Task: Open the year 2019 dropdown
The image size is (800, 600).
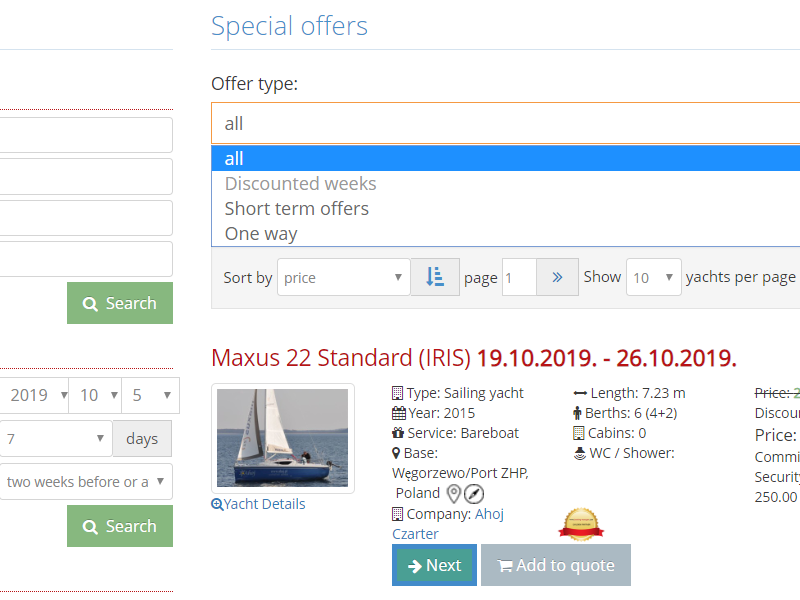Action: pos(34,395)
